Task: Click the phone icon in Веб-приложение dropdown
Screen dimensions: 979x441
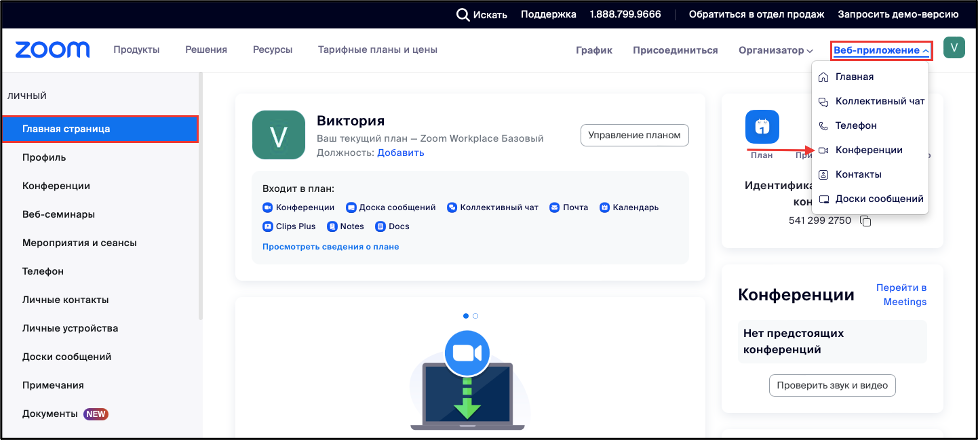Action: click(x=823, y=126)
